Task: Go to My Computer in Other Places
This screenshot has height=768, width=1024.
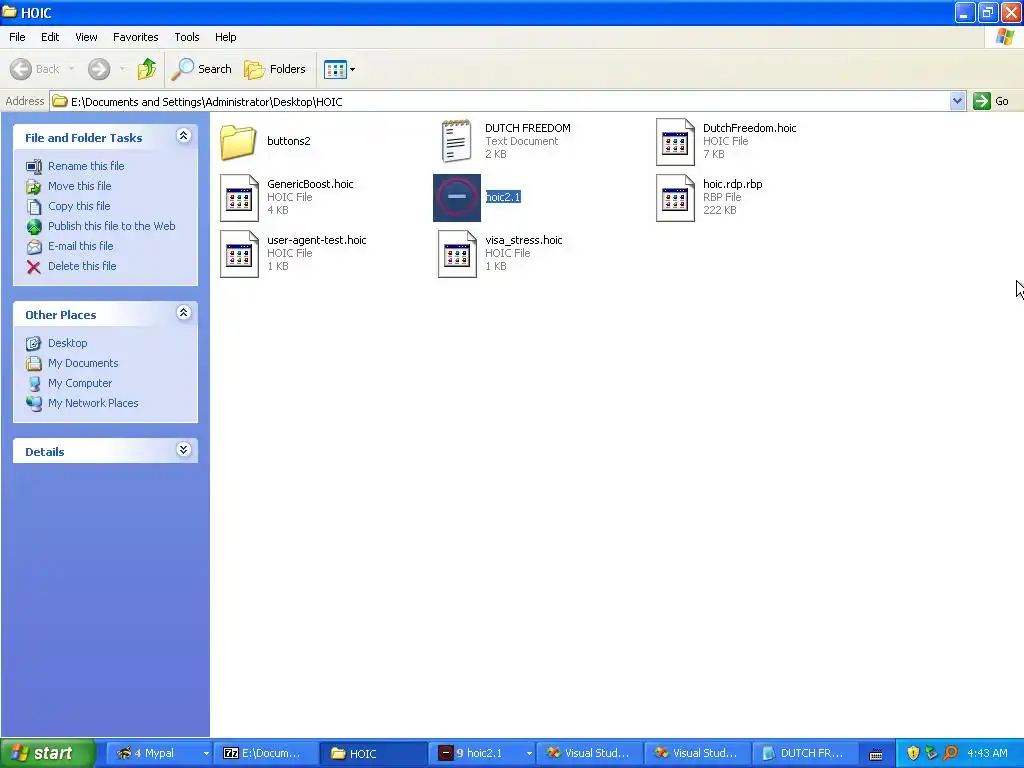Action: pos(80,383)
